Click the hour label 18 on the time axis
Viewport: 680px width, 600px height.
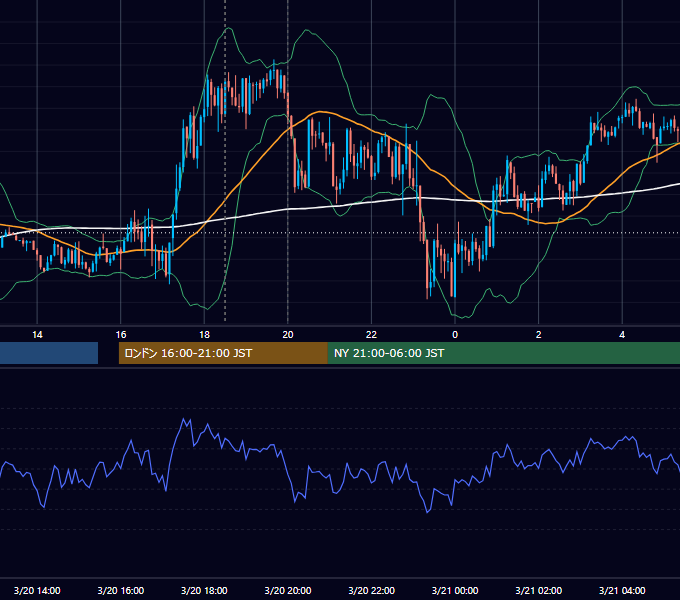pos(204,335)
